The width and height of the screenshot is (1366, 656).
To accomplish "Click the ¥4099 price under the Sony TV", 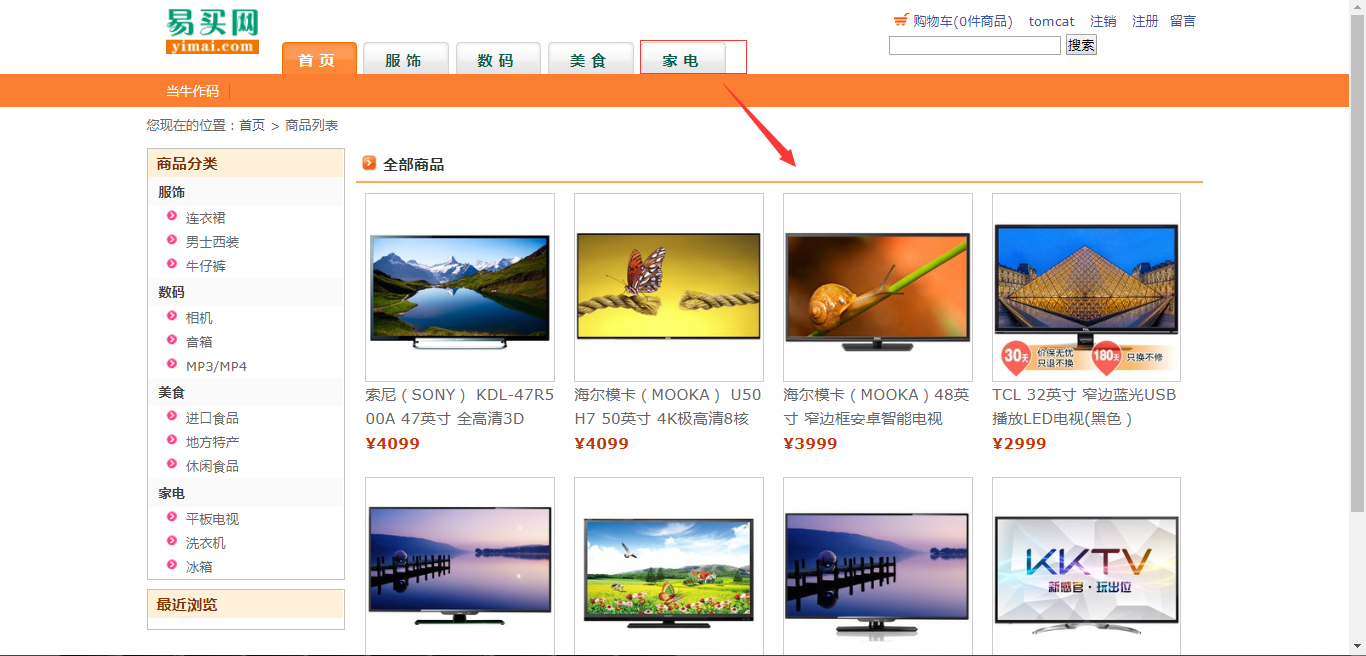I will [x=393, y=444].
